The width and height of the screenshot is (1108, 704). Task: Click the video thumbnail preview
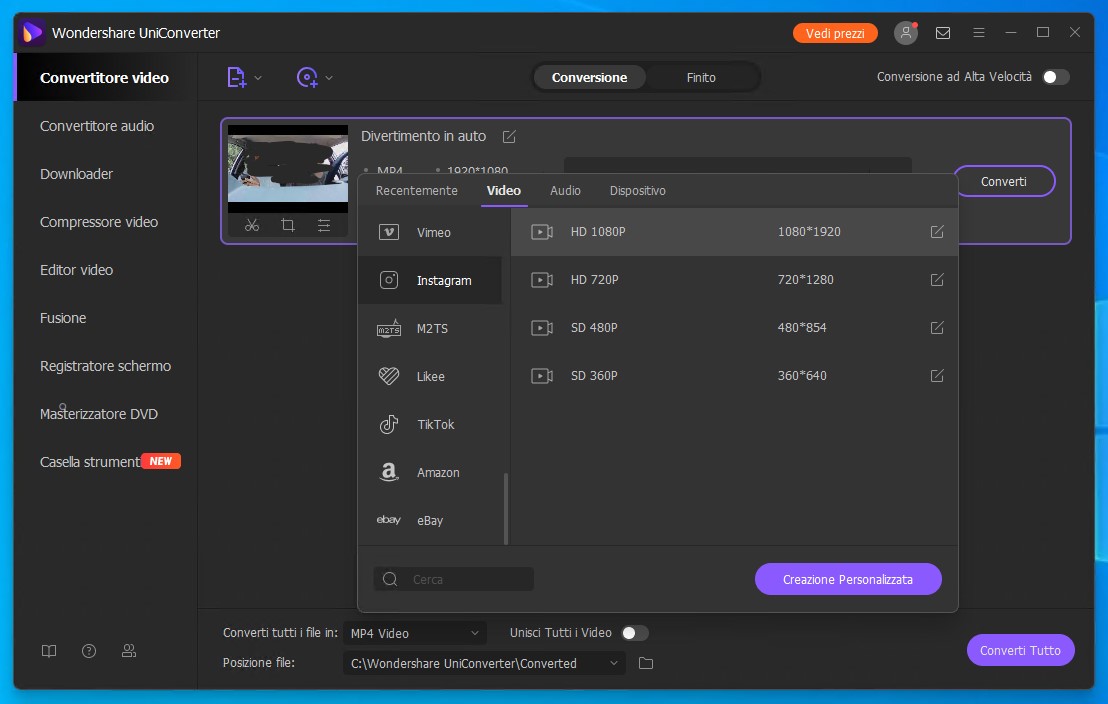pyautogui.click(x=288, y=168)
